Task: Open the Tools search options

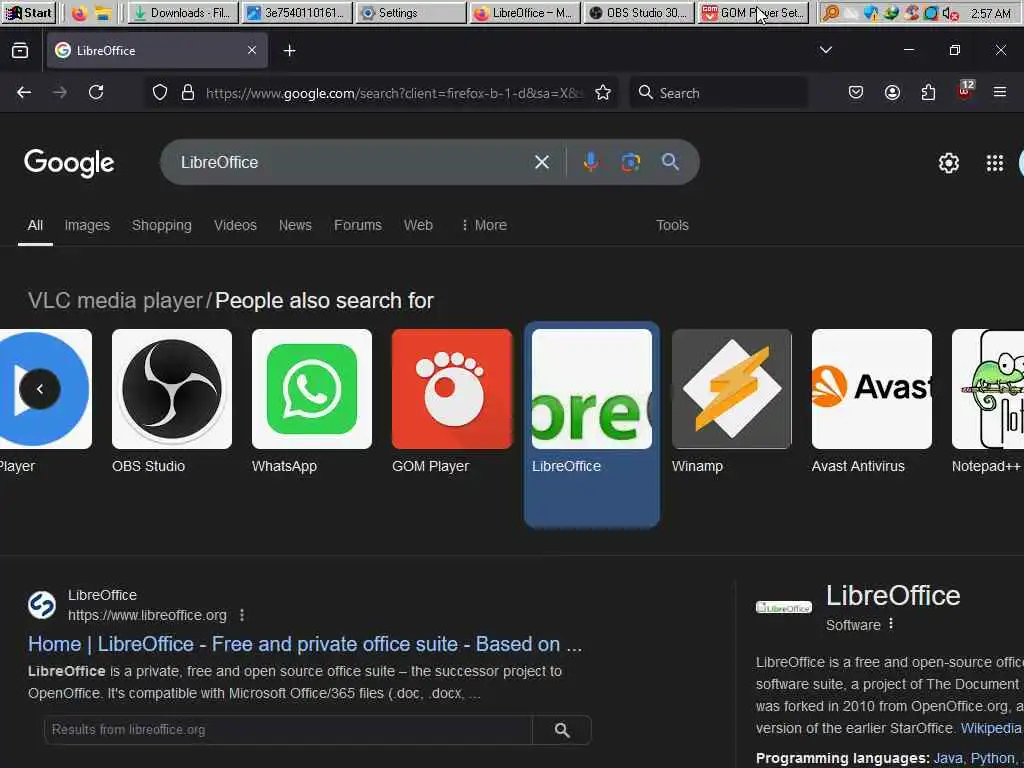Action: tap(672, 225)
